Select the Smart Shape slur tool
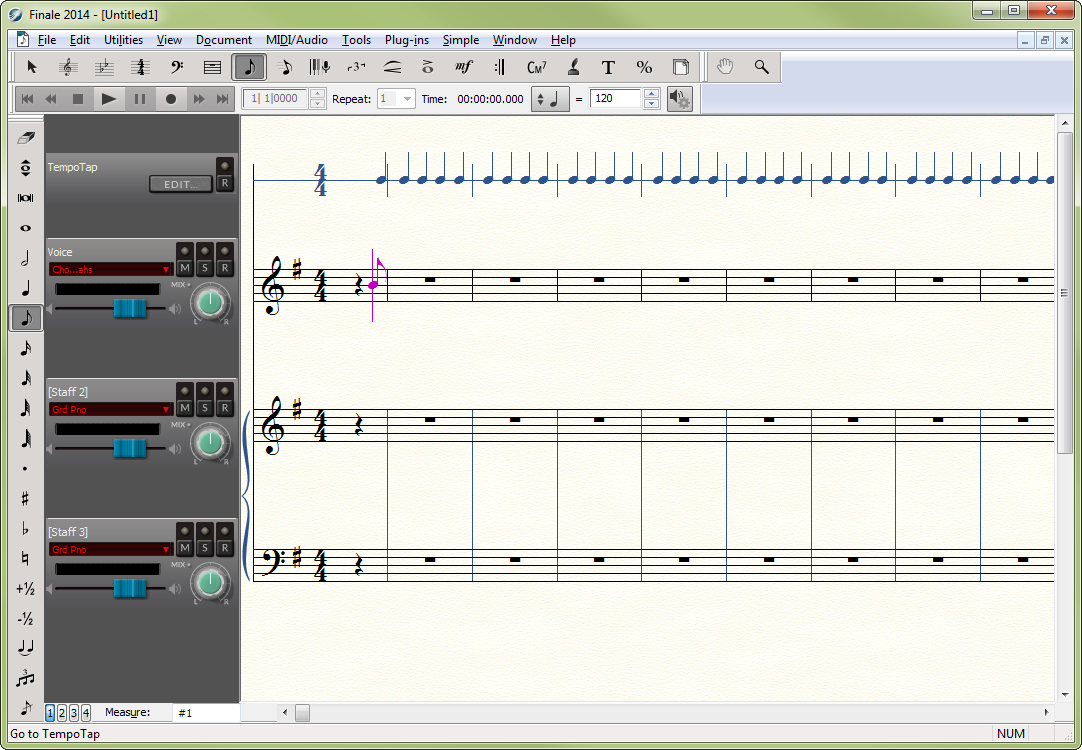Screen dimensions: 1082x750 (392, 67)
